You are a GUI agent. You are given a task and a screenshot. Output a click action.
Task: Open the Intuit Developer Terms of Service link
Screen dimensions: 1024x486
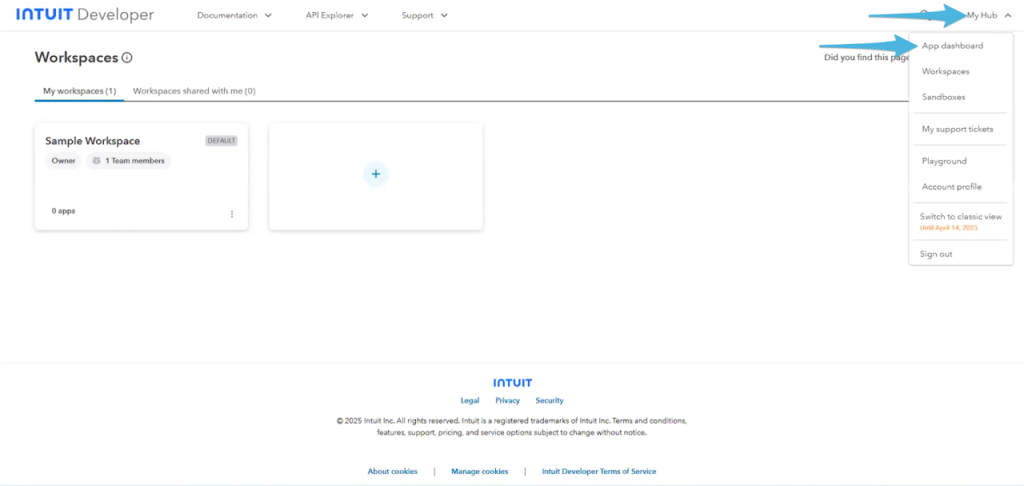point(598,471)
